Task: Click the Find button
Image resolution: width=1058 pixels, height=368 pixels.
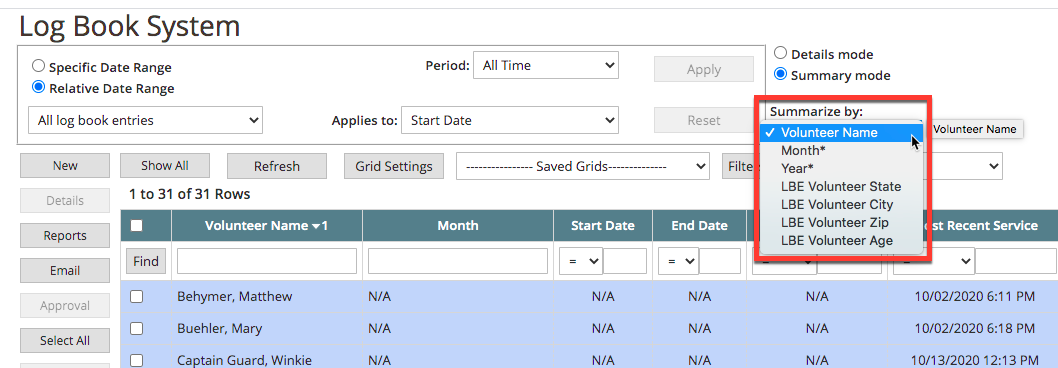Action: tap(146, 261)
